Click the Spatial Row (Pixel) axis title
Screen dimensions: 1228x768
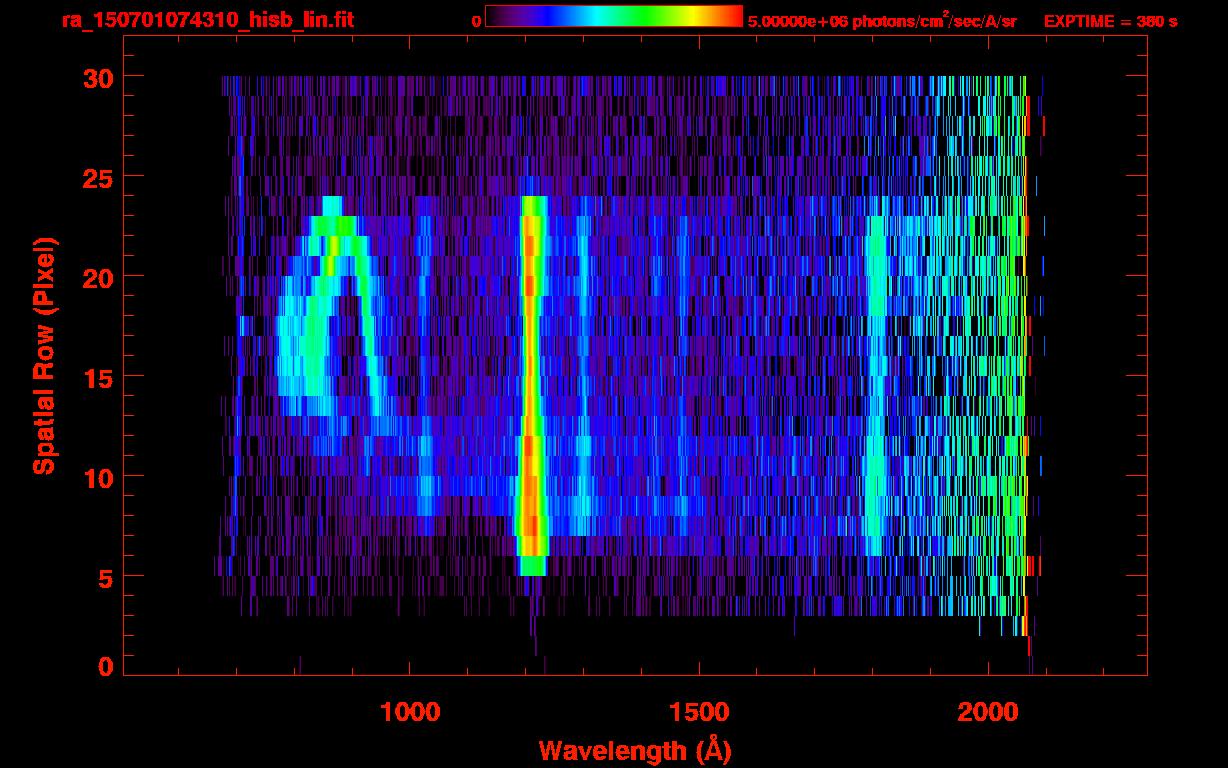(44, 355)
